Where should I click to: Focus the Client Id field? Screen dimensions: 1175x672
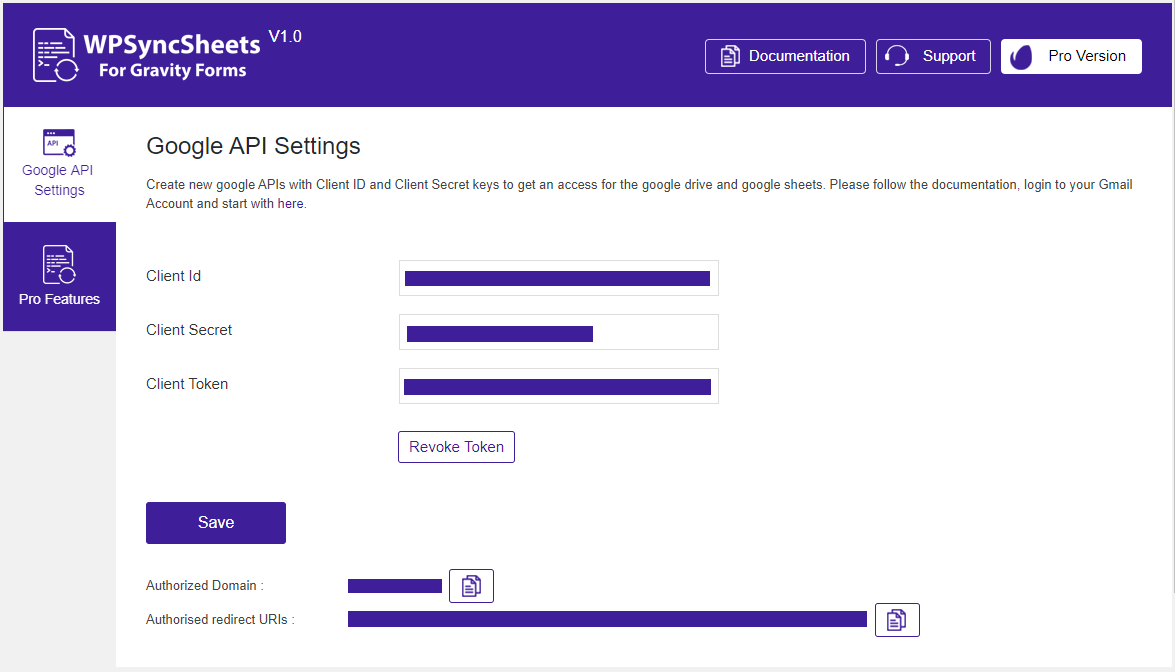point(558,278)
